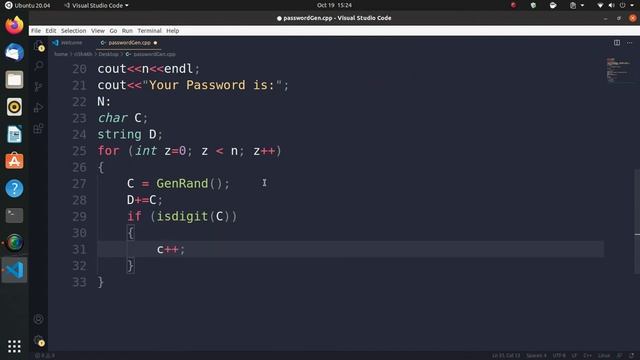Viewport: 640px width, 360px height.
Task: Click the red recording indicator in the top bar
Action: point(513,5)
